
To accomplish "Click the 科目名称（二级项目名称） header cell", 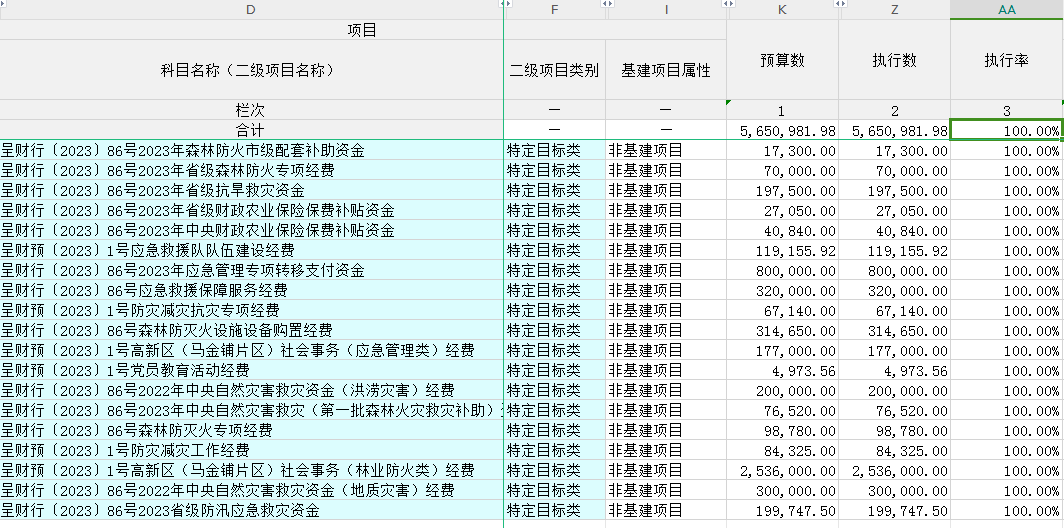I will [251, 70].
